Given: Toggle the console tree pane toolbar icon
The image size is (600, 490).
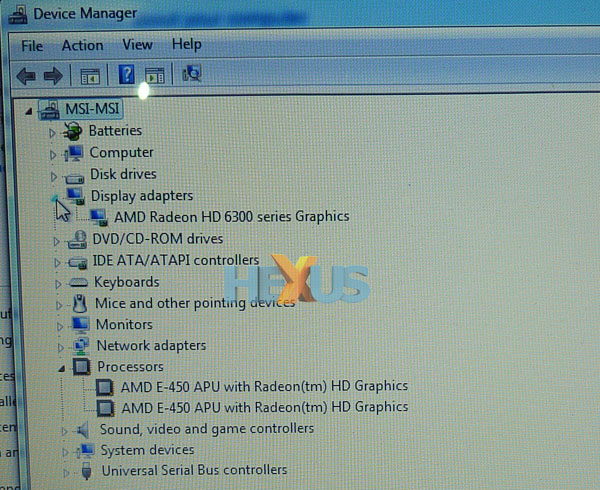Looking at the screenshot, I should pyautogui.click(x=90, y=76).
